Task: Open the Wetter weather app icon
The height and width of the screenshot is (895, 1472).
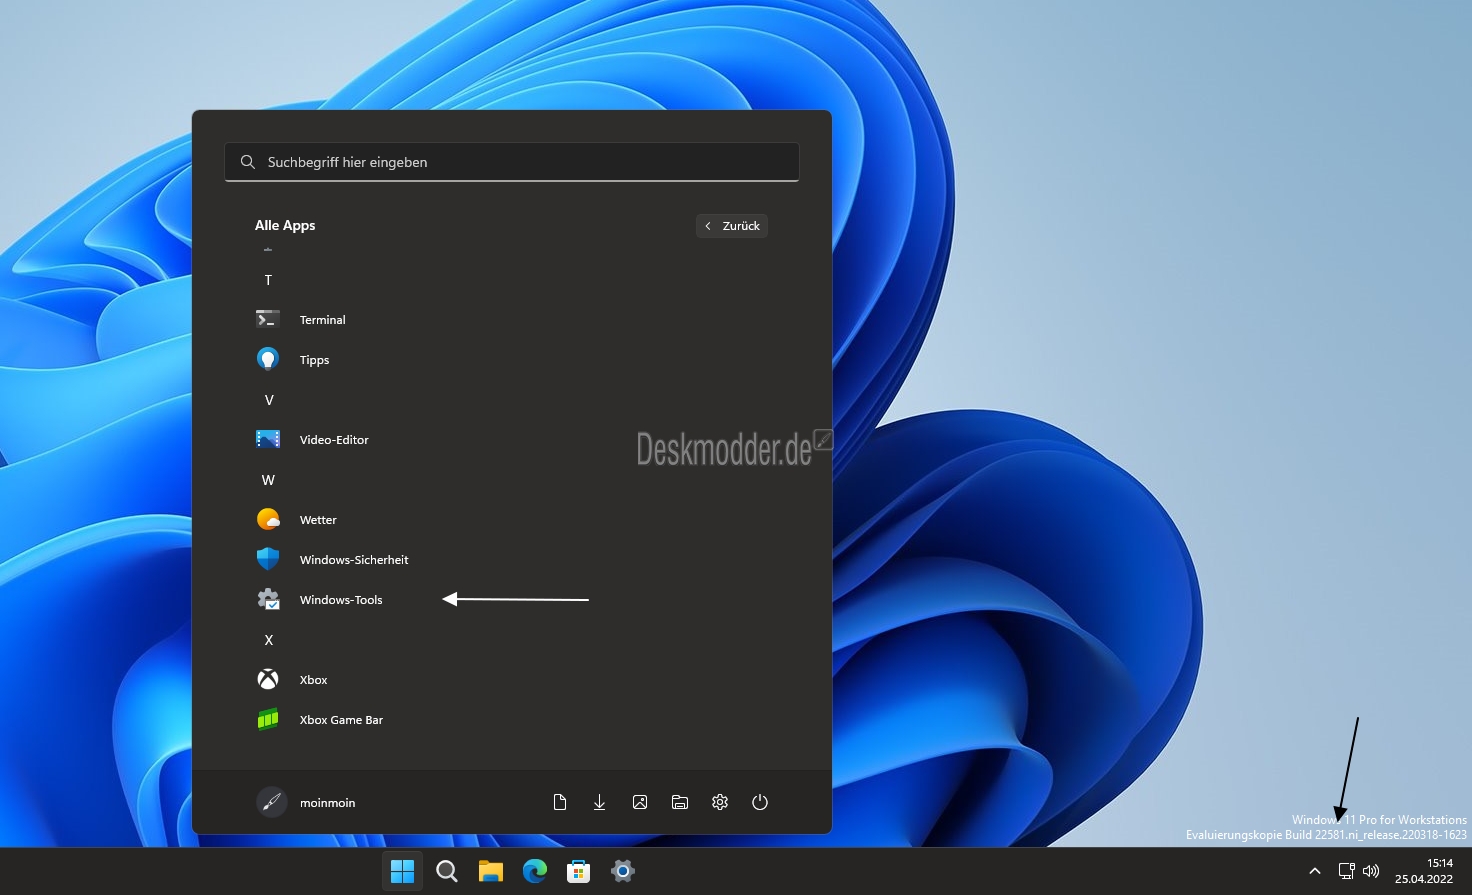Action: tap(268, 519)
